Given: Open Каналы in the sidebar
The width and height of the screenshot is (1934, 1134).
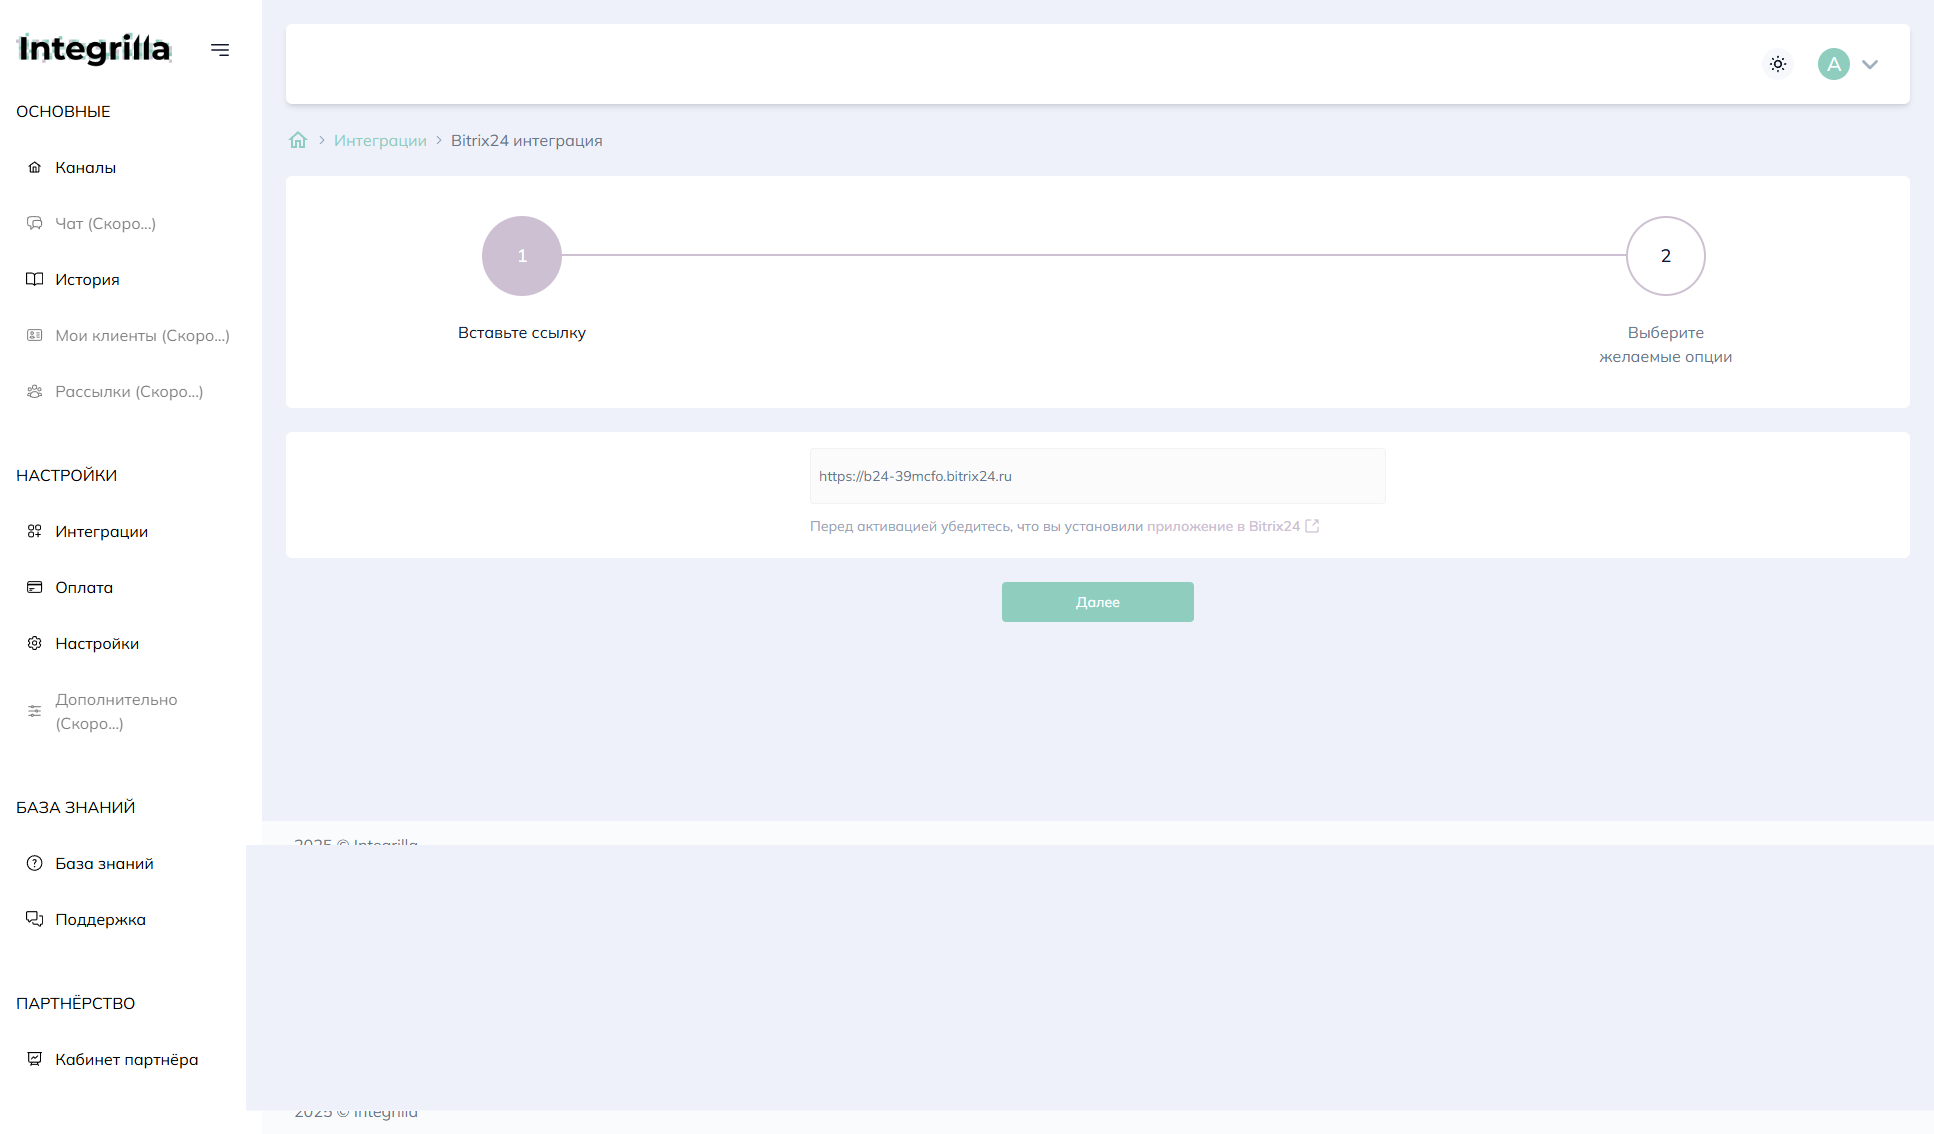Looking at the screenshot, I should [x=85, y=168].
